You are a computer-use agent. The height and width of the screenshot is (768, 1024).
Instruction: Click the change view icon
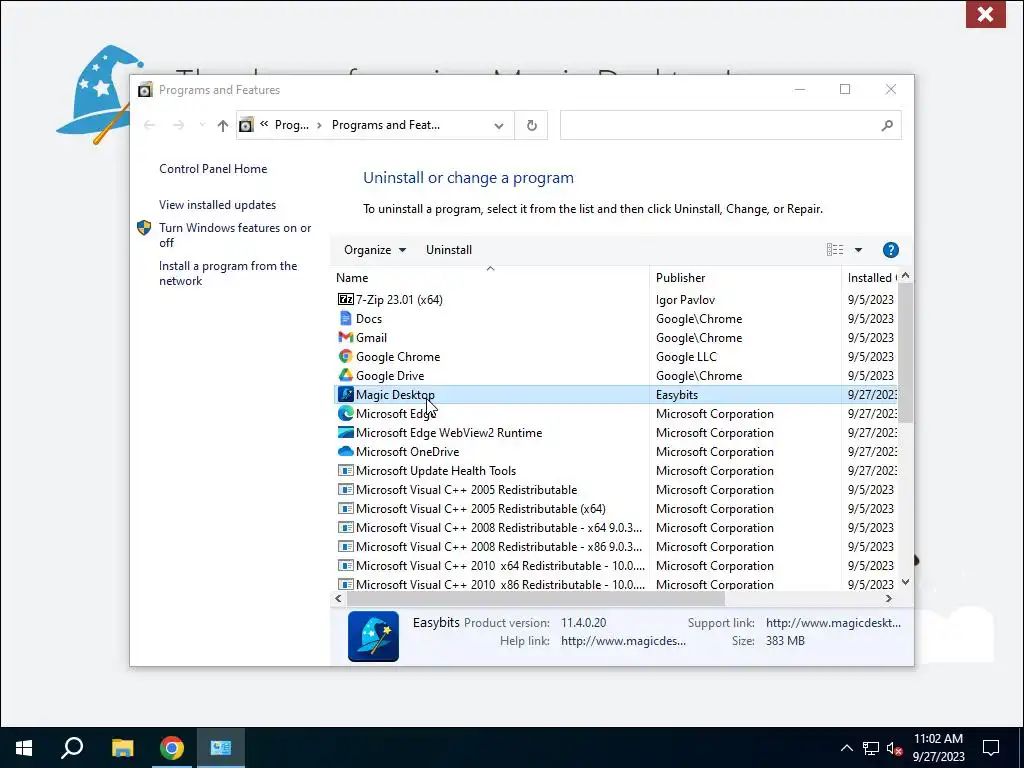pos(835,250)
